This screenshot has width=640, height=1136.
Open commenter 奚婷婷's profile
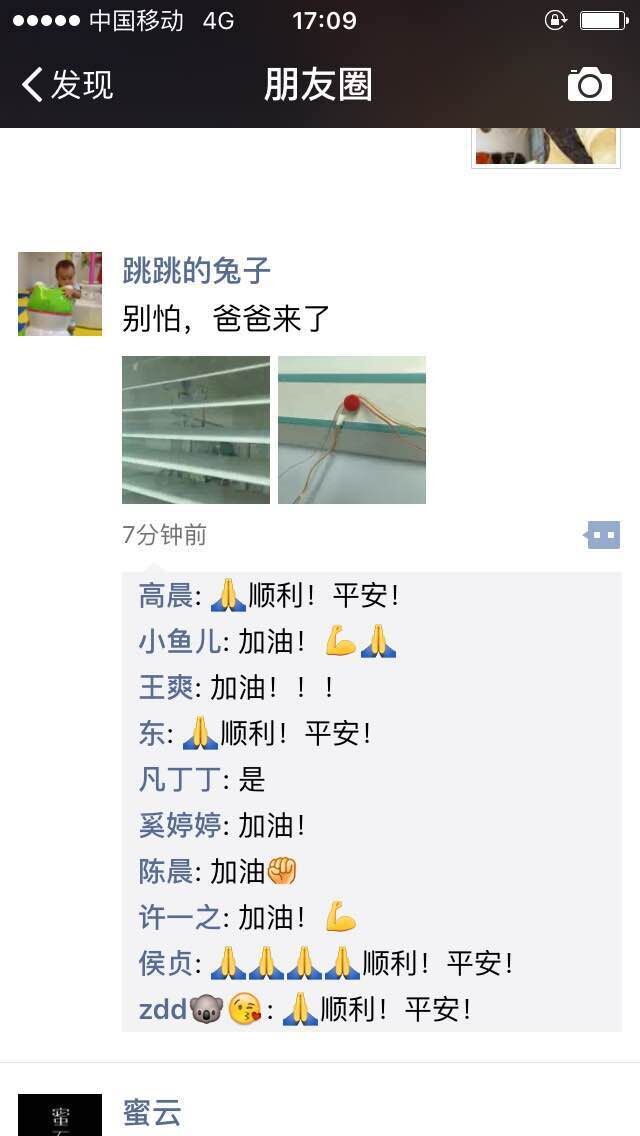tap(180, 825)
